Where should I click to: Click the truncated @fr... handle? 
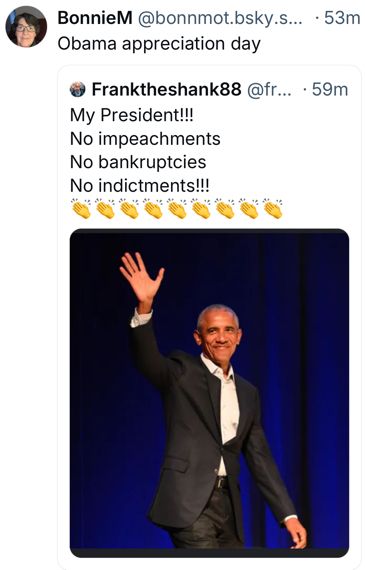[269, 90]
